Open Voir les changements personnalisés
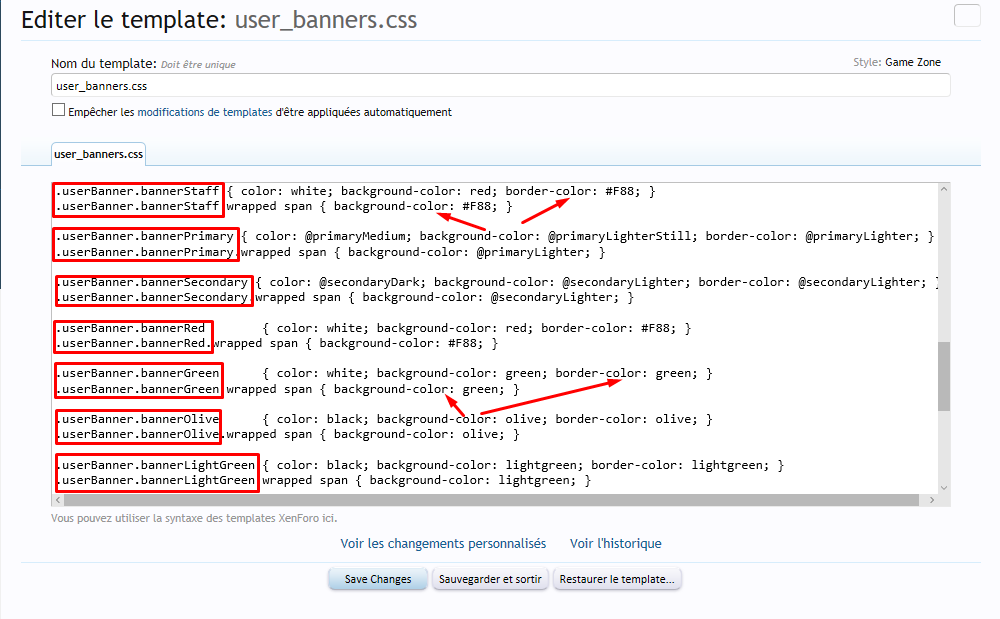This screenshot has width=1000, height=619. (443, 544)
